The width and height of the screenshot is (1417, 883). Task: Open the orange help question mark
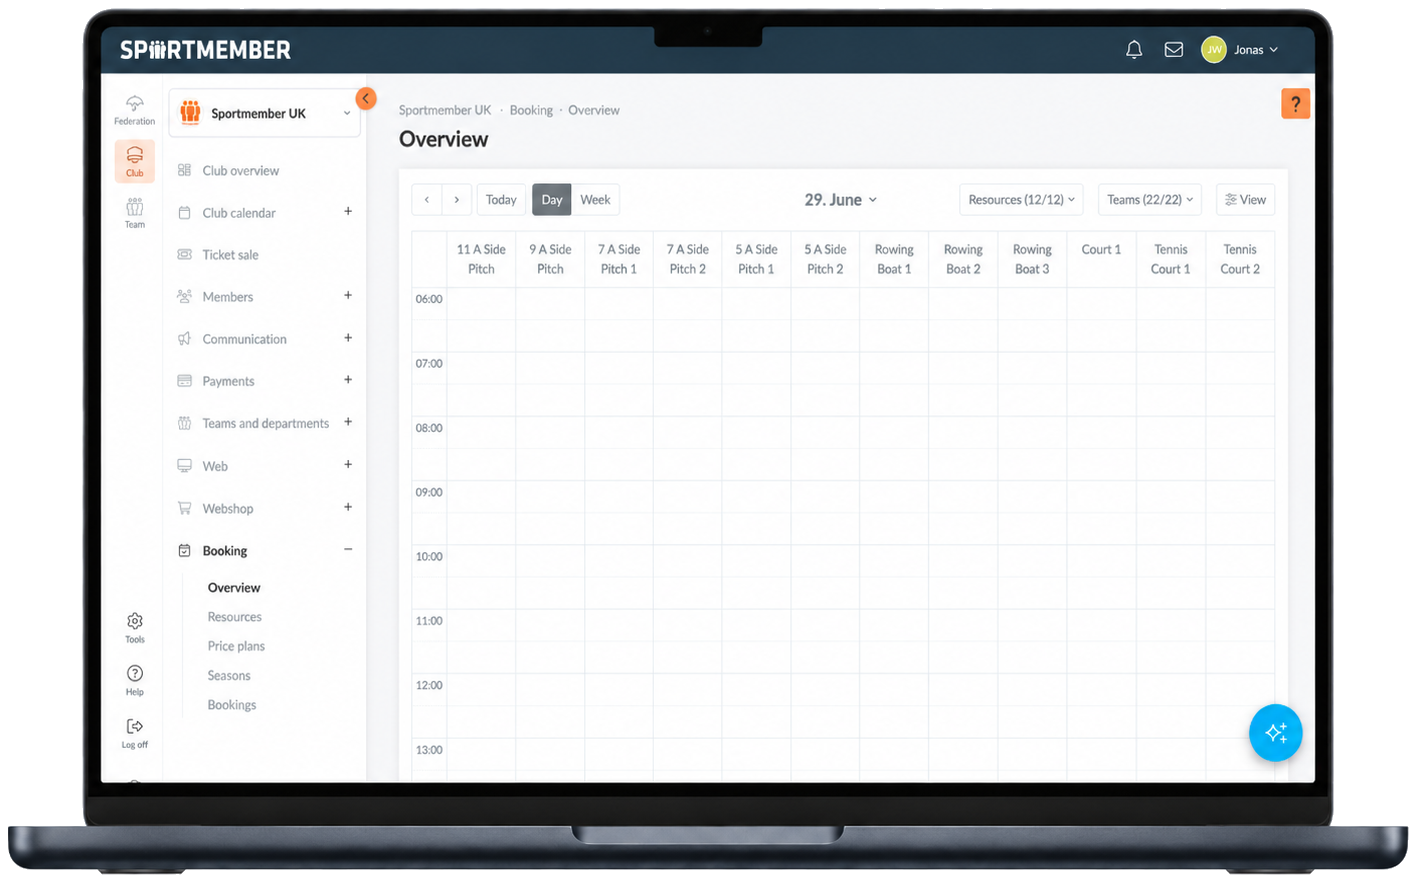pos(1295,103)
